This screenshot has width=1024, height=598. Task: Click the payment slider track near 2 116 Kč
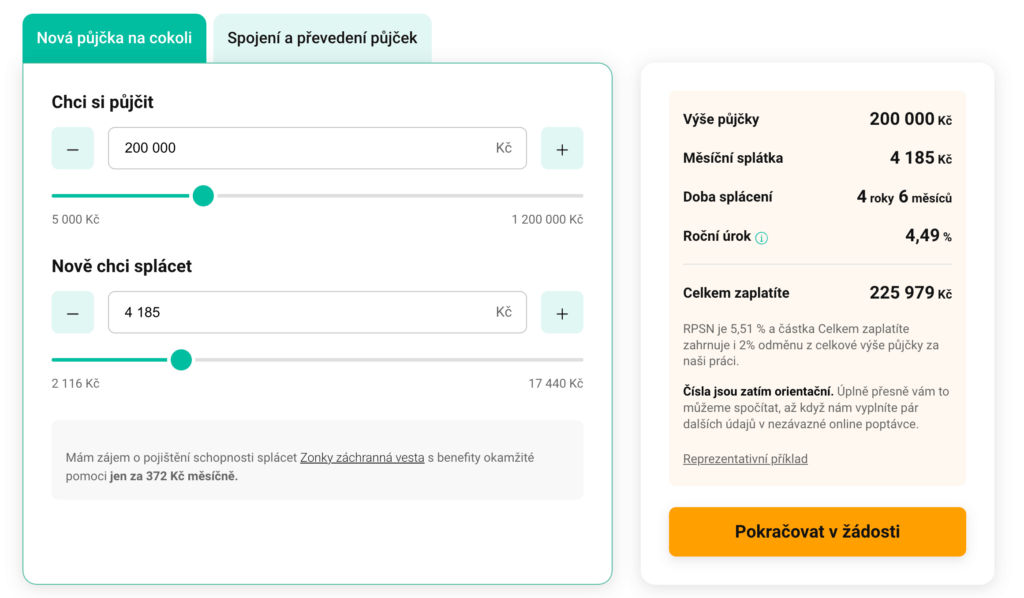[x=60, y=359]
